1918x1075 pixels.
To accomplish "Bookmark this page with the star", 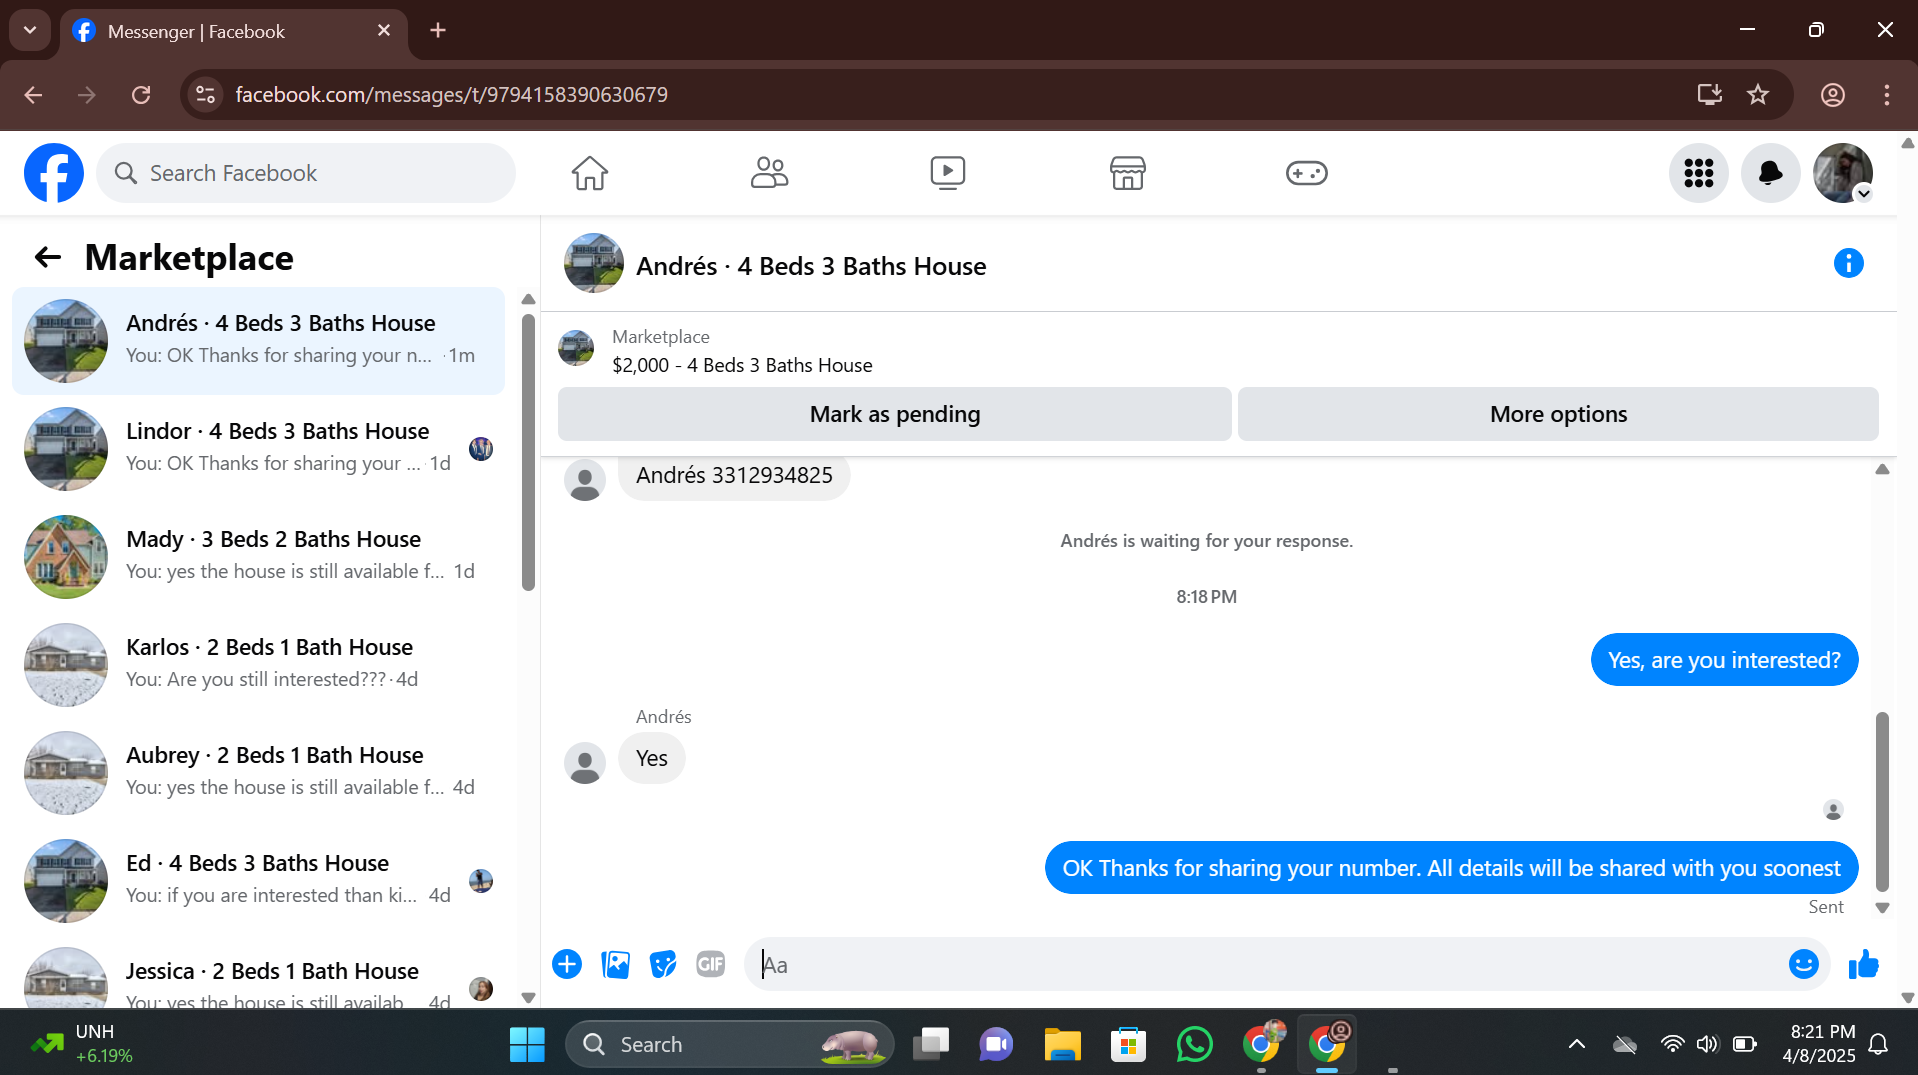I will (1757, 95).
